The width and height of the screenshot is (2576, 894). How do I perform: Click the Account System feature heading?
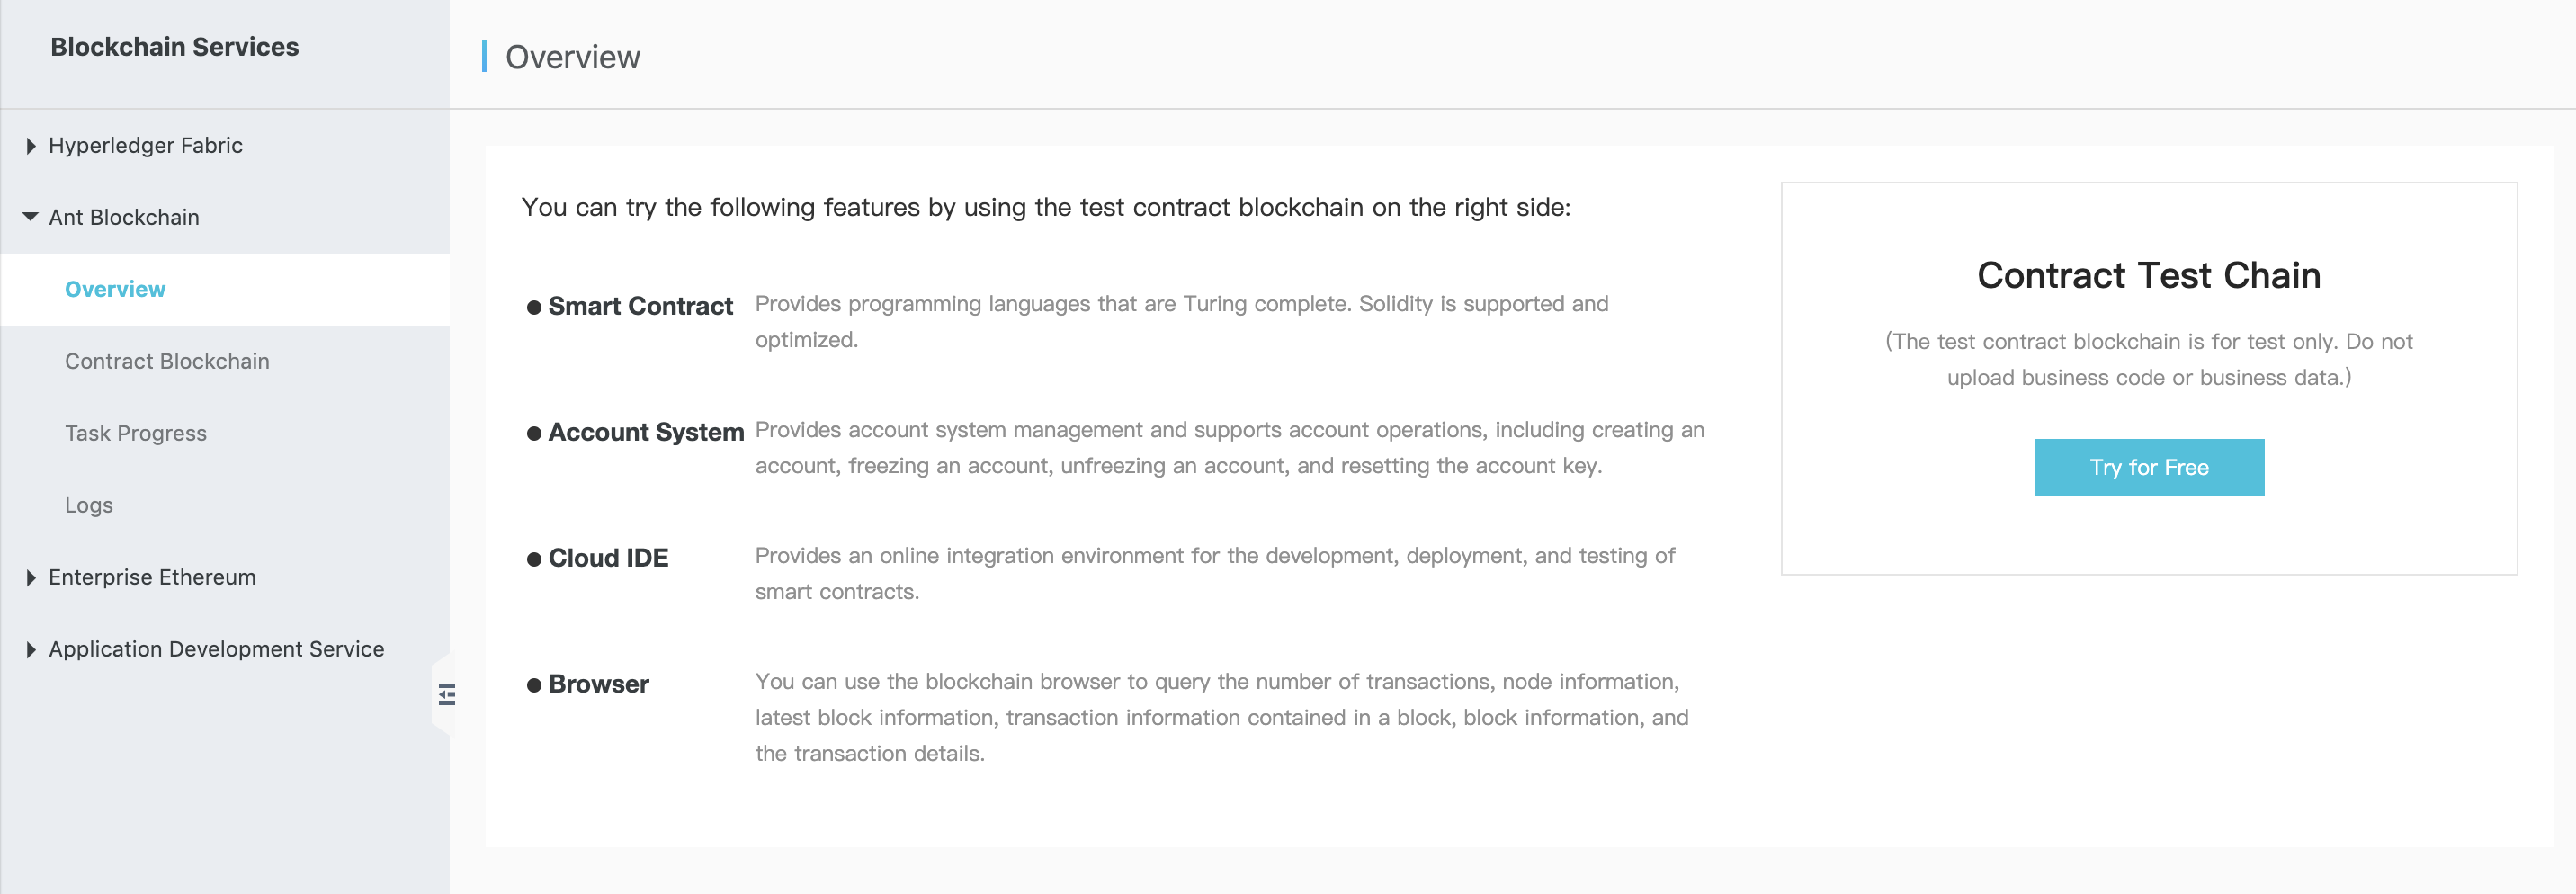click(646, 432)
